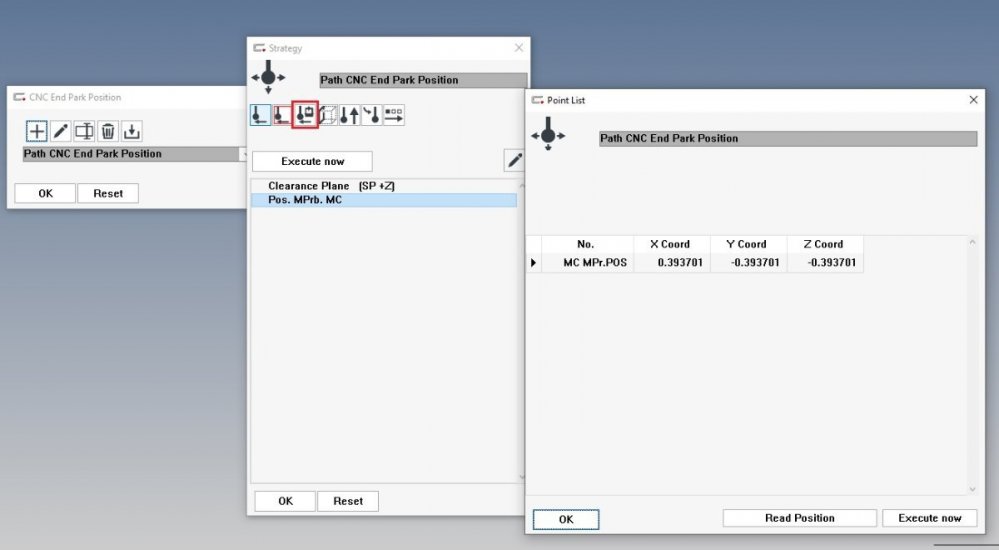Click the pencil edit icon in Strategy window
Image resolution: width=999 pixels, height=550 pixels.
[514, 161]
